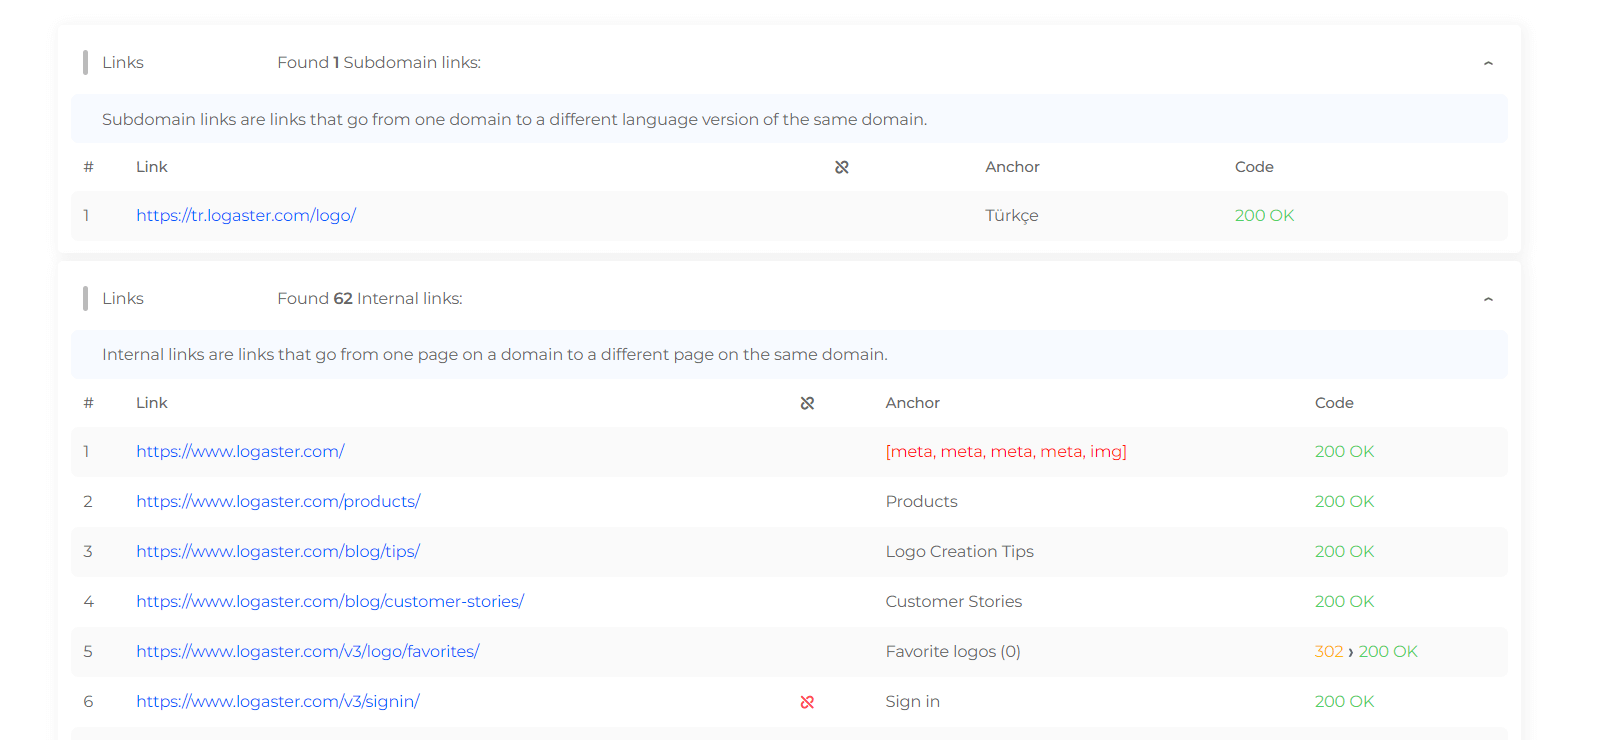Click the red [meta, meta, meta, meta, img] anchor
Viewport: 1598px width, 740px height.
point(1006,451)
